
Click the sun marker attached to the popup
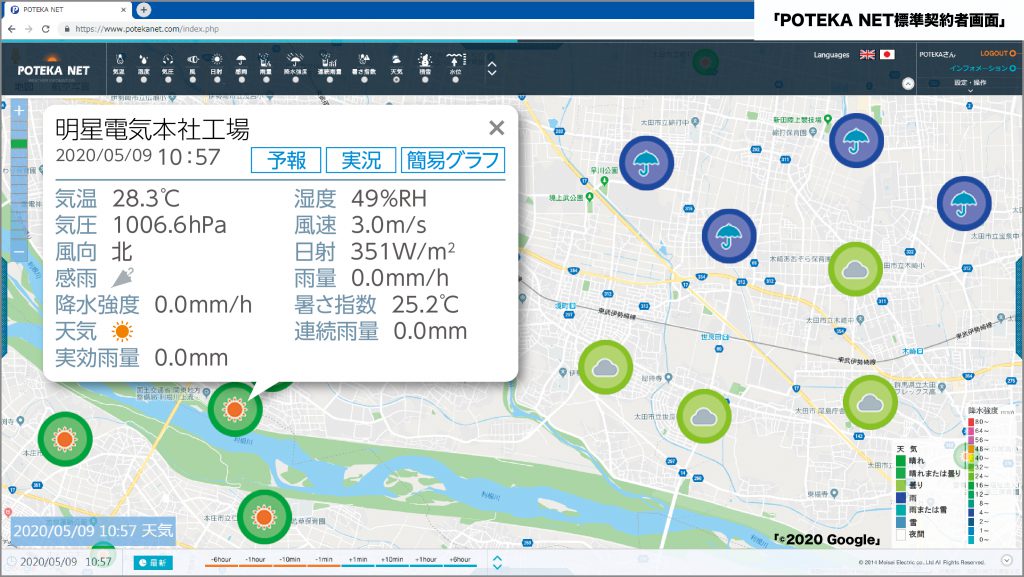pyautogui.click(x=234, y=409)
